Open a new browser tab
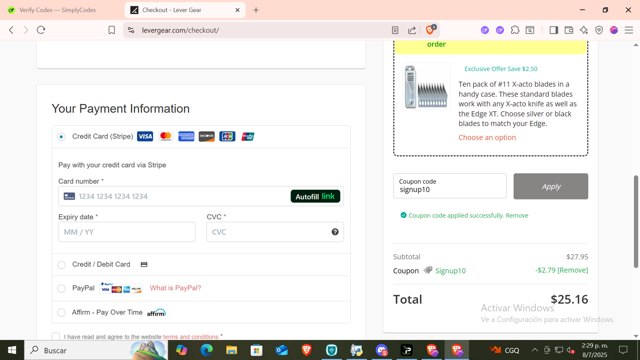The width and height of the screenshot is (640, 360). [256, 10]
